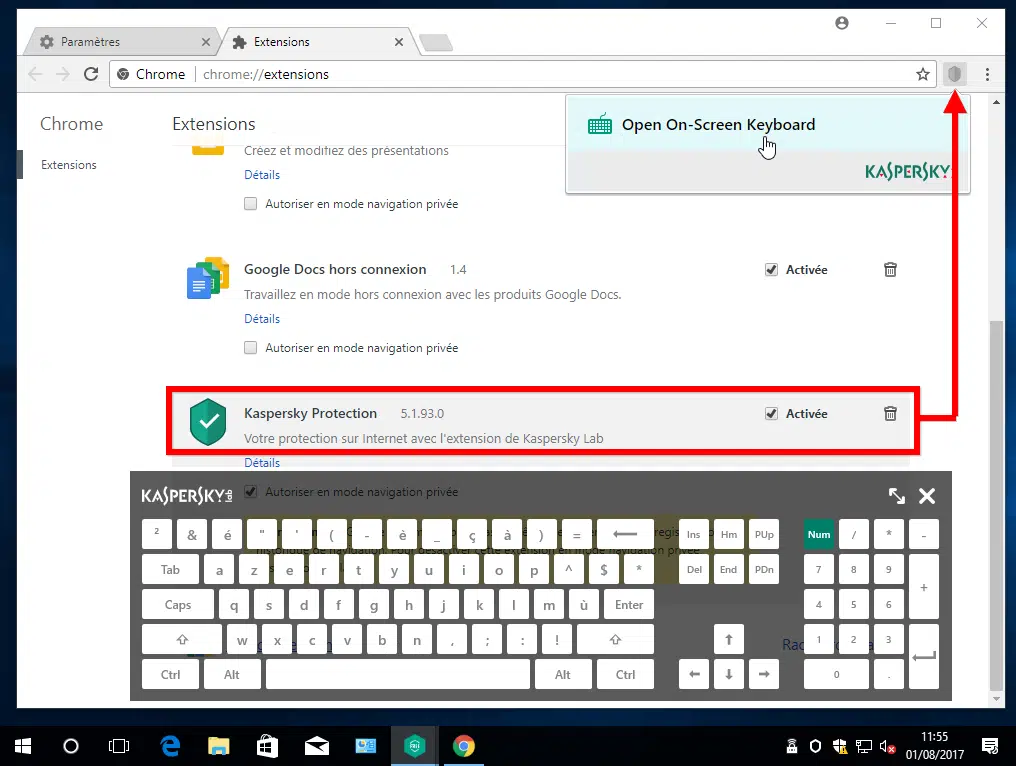Tap the backspace key on the virtual keyboard
This screenshot has height=766, width=1016.
coord(625,535)
